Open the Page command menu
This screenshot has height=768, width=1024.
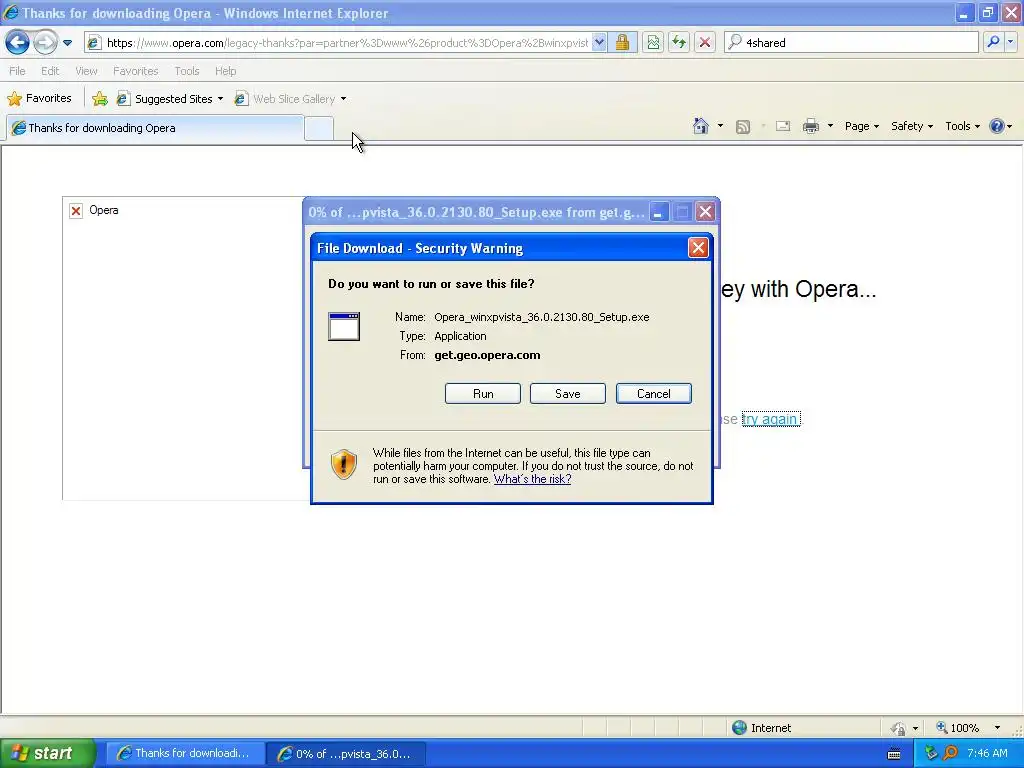(861, 126)
